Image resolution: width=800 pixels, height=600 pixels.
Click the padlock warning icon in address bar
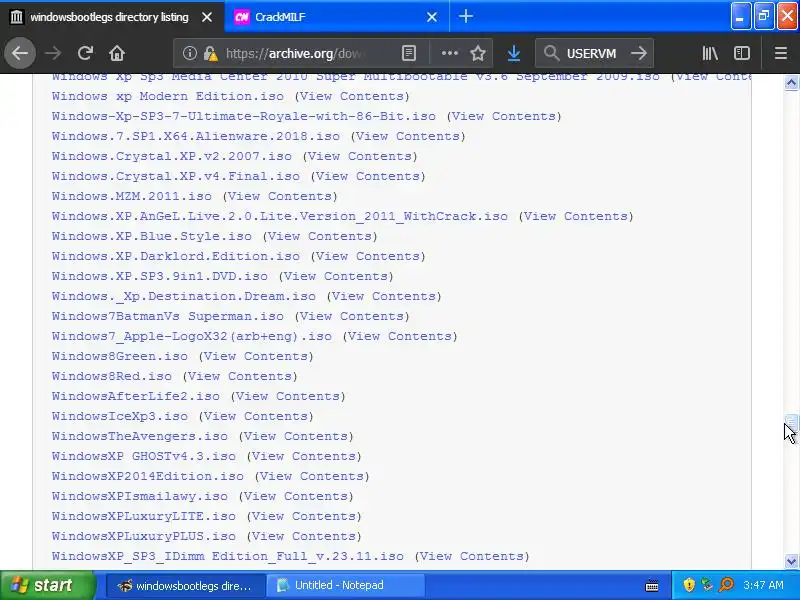(x=210, y=53)
